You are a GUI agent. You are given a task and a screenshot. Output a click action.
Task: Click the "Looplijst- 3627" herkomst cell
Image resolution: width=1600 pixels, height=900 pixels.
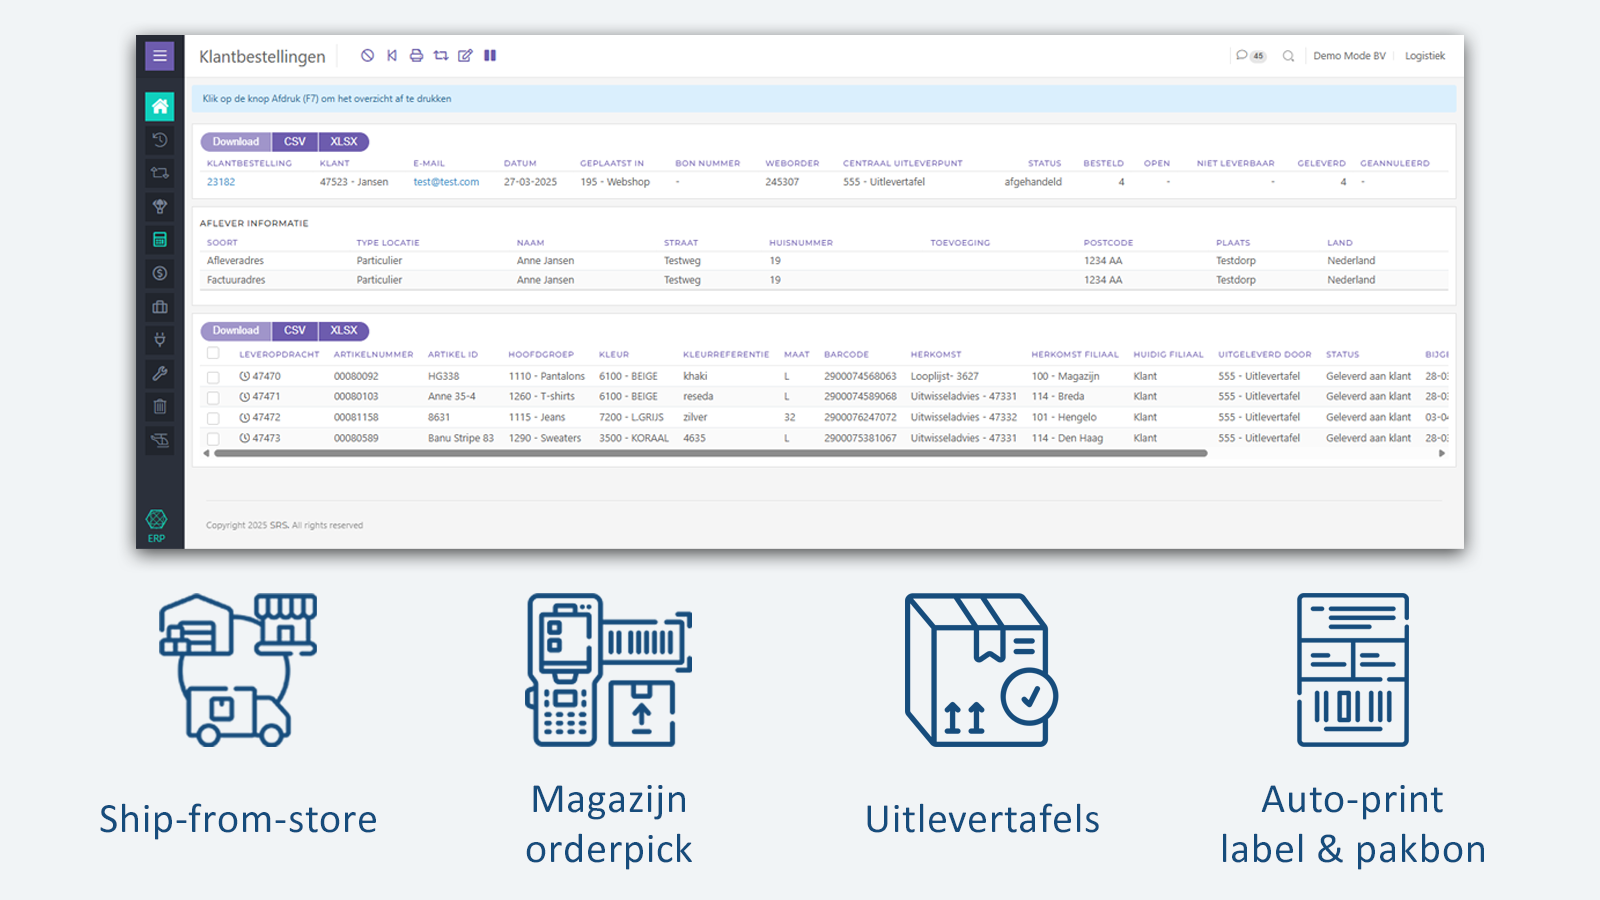coord(945,377)
